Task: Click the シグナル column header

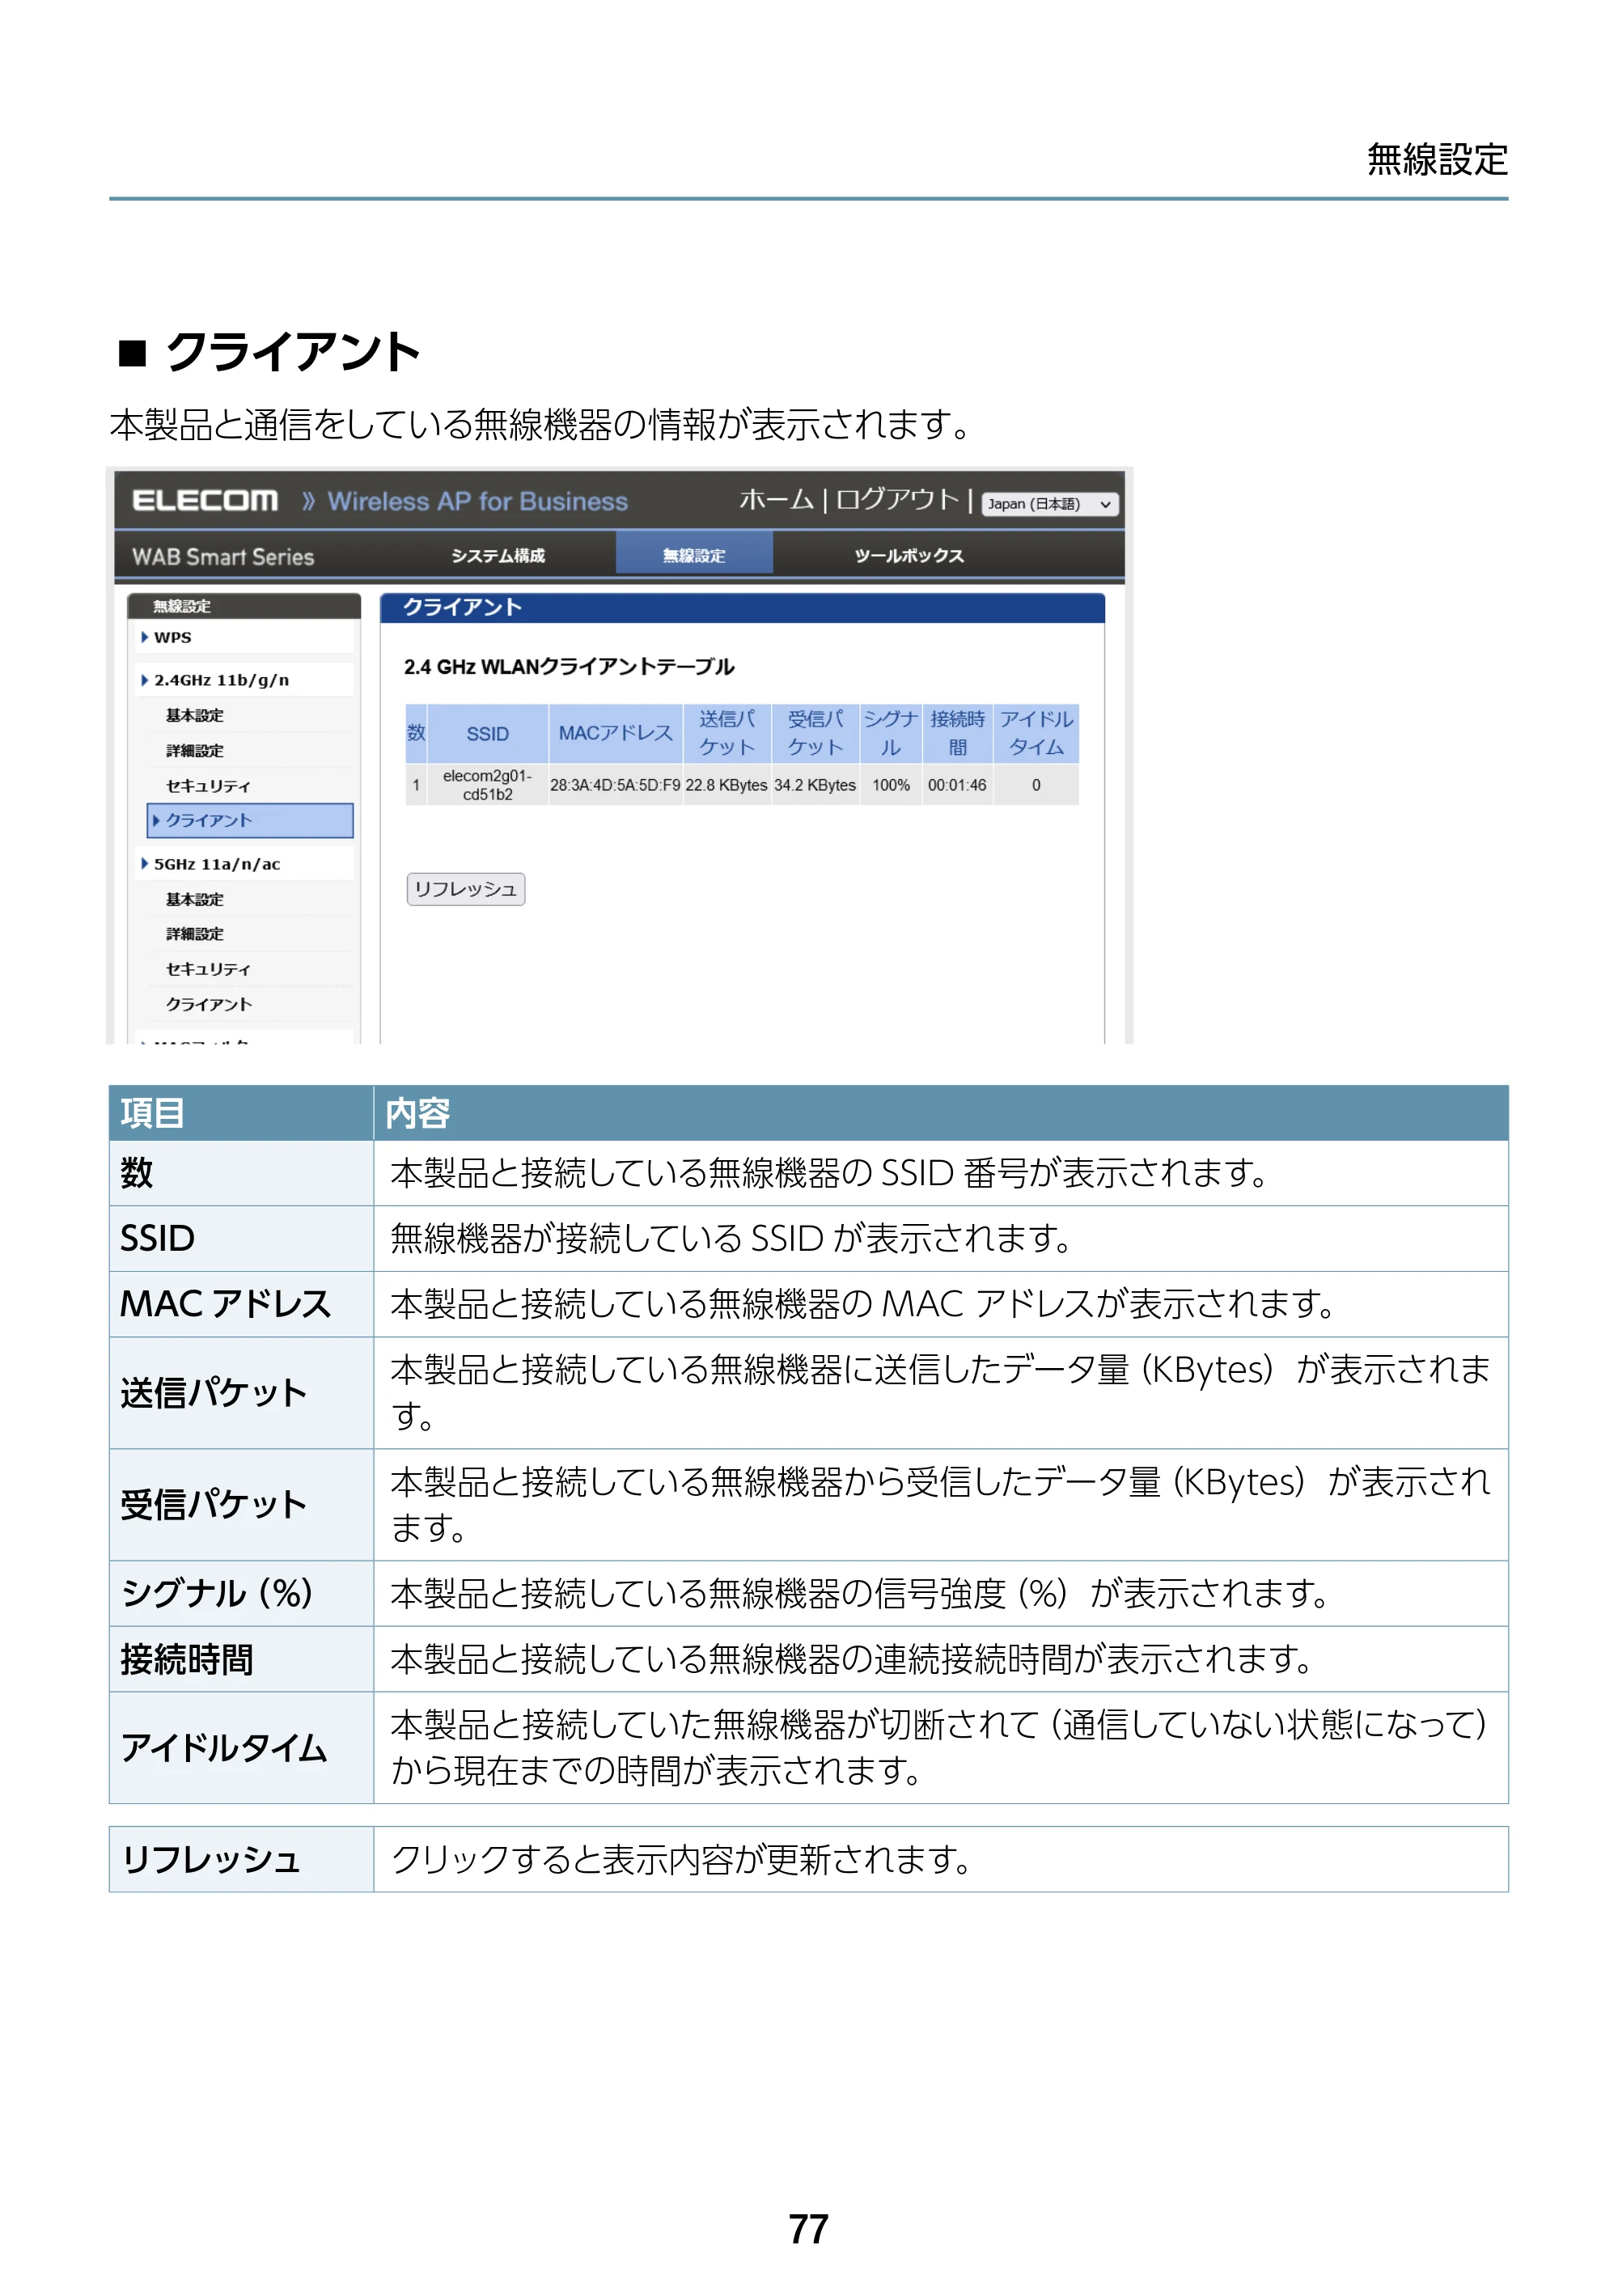Action: point(890,733)
